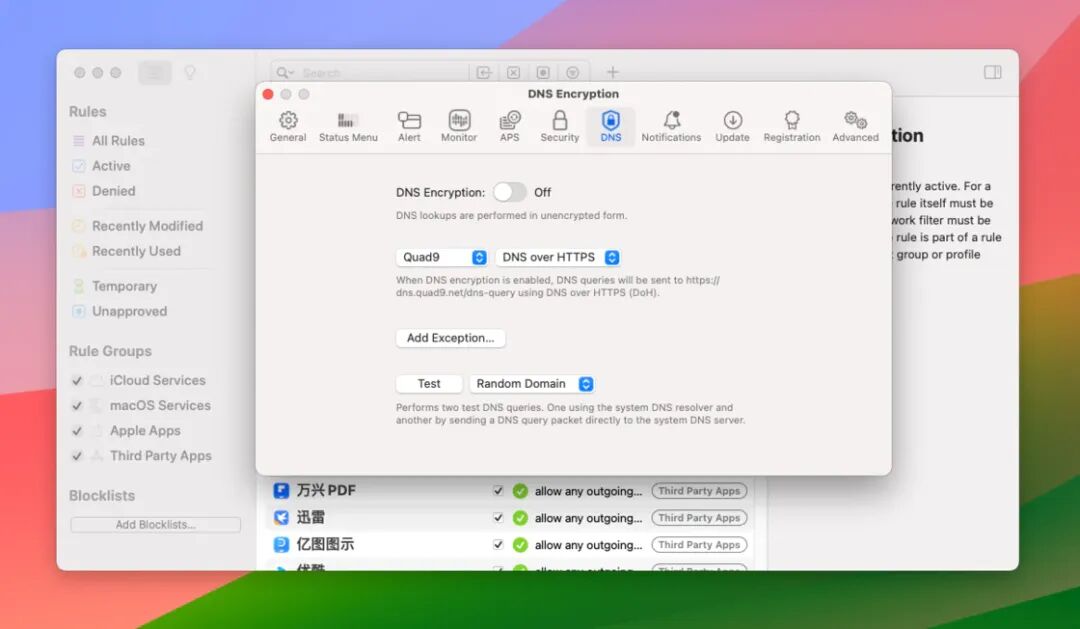The height and width of the screenshot is (629, 1080).
Task: Turn on the DNS Encryption switch
Action: pos(510,192)
